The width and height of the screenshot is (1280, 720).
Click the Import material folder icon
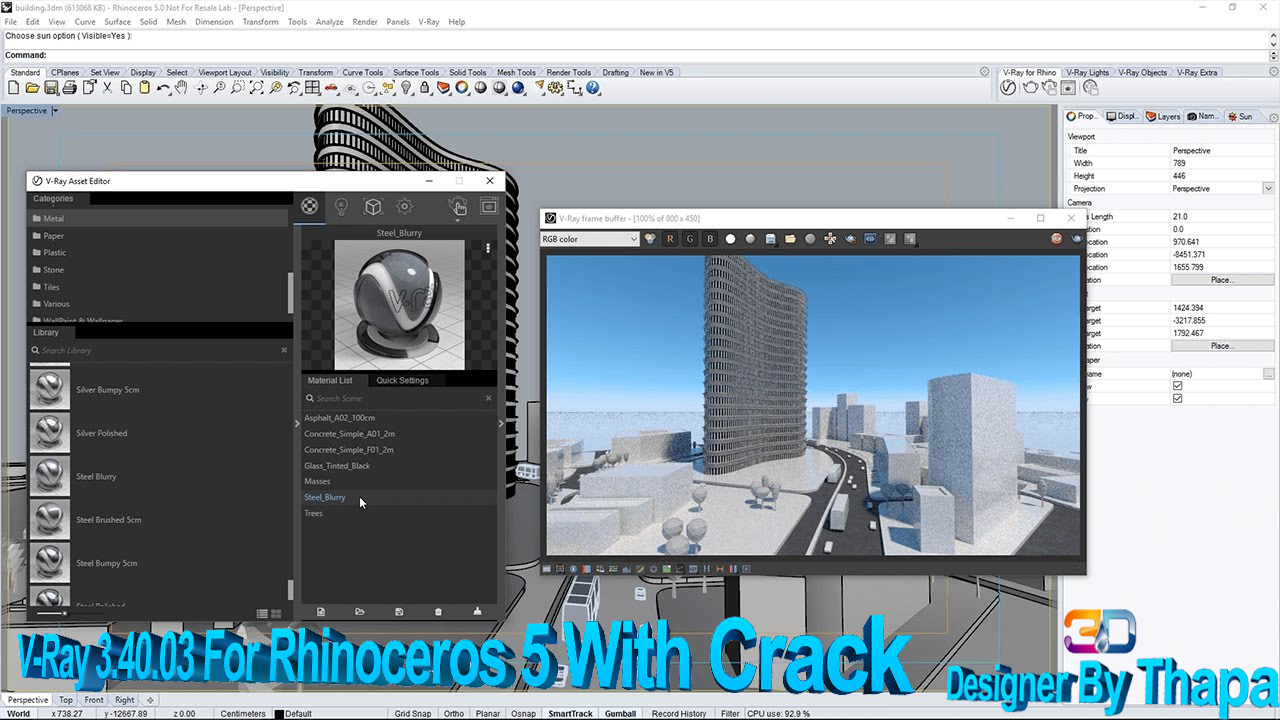click(360, 612)
